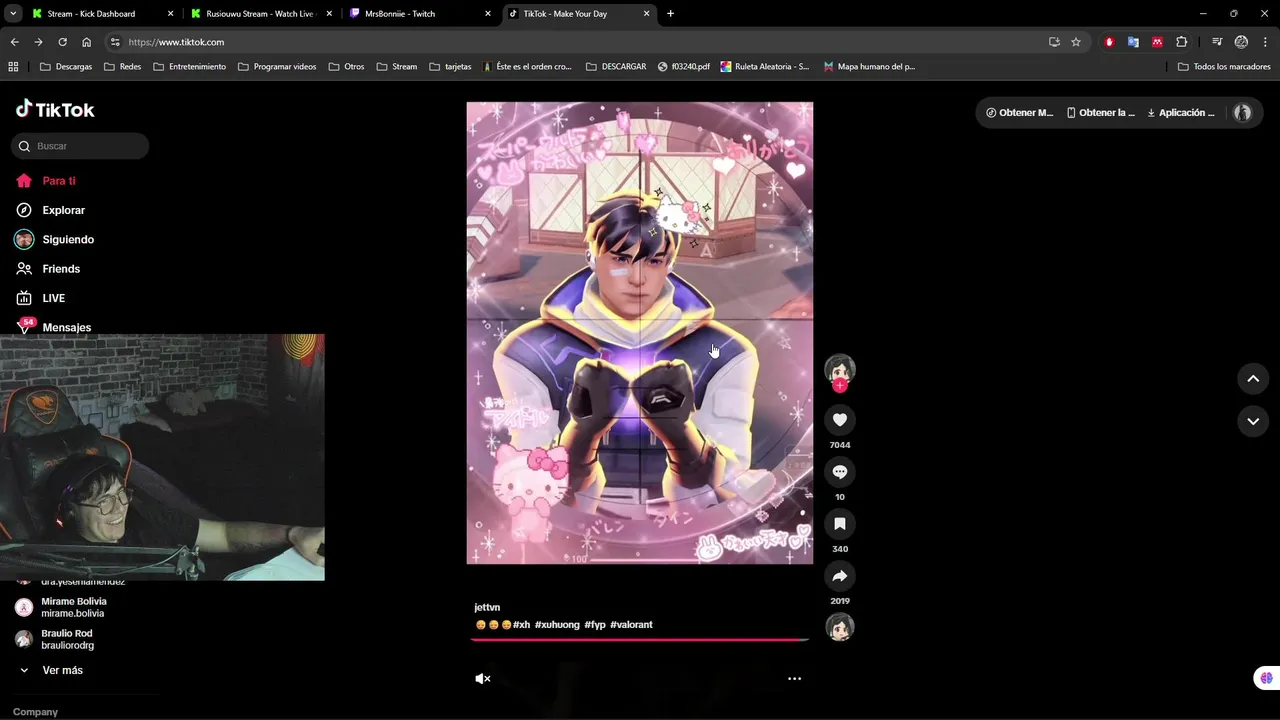1280x720 pixels.
Task: Click the purple floating widget at bottom right
Action: (x=1266, y=678)
